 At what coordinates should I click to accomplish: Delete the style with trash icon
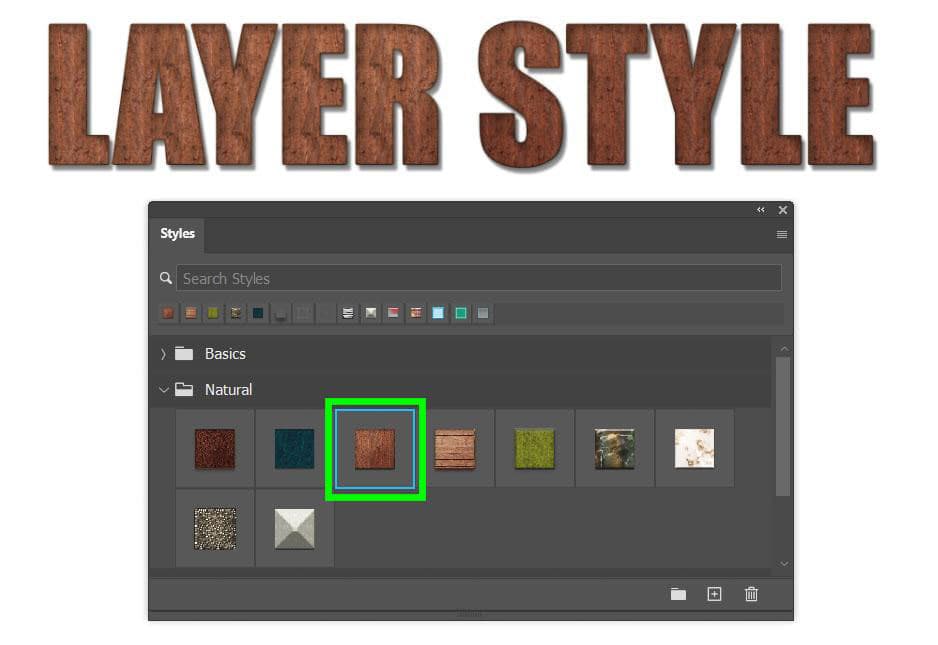point(751,594)
